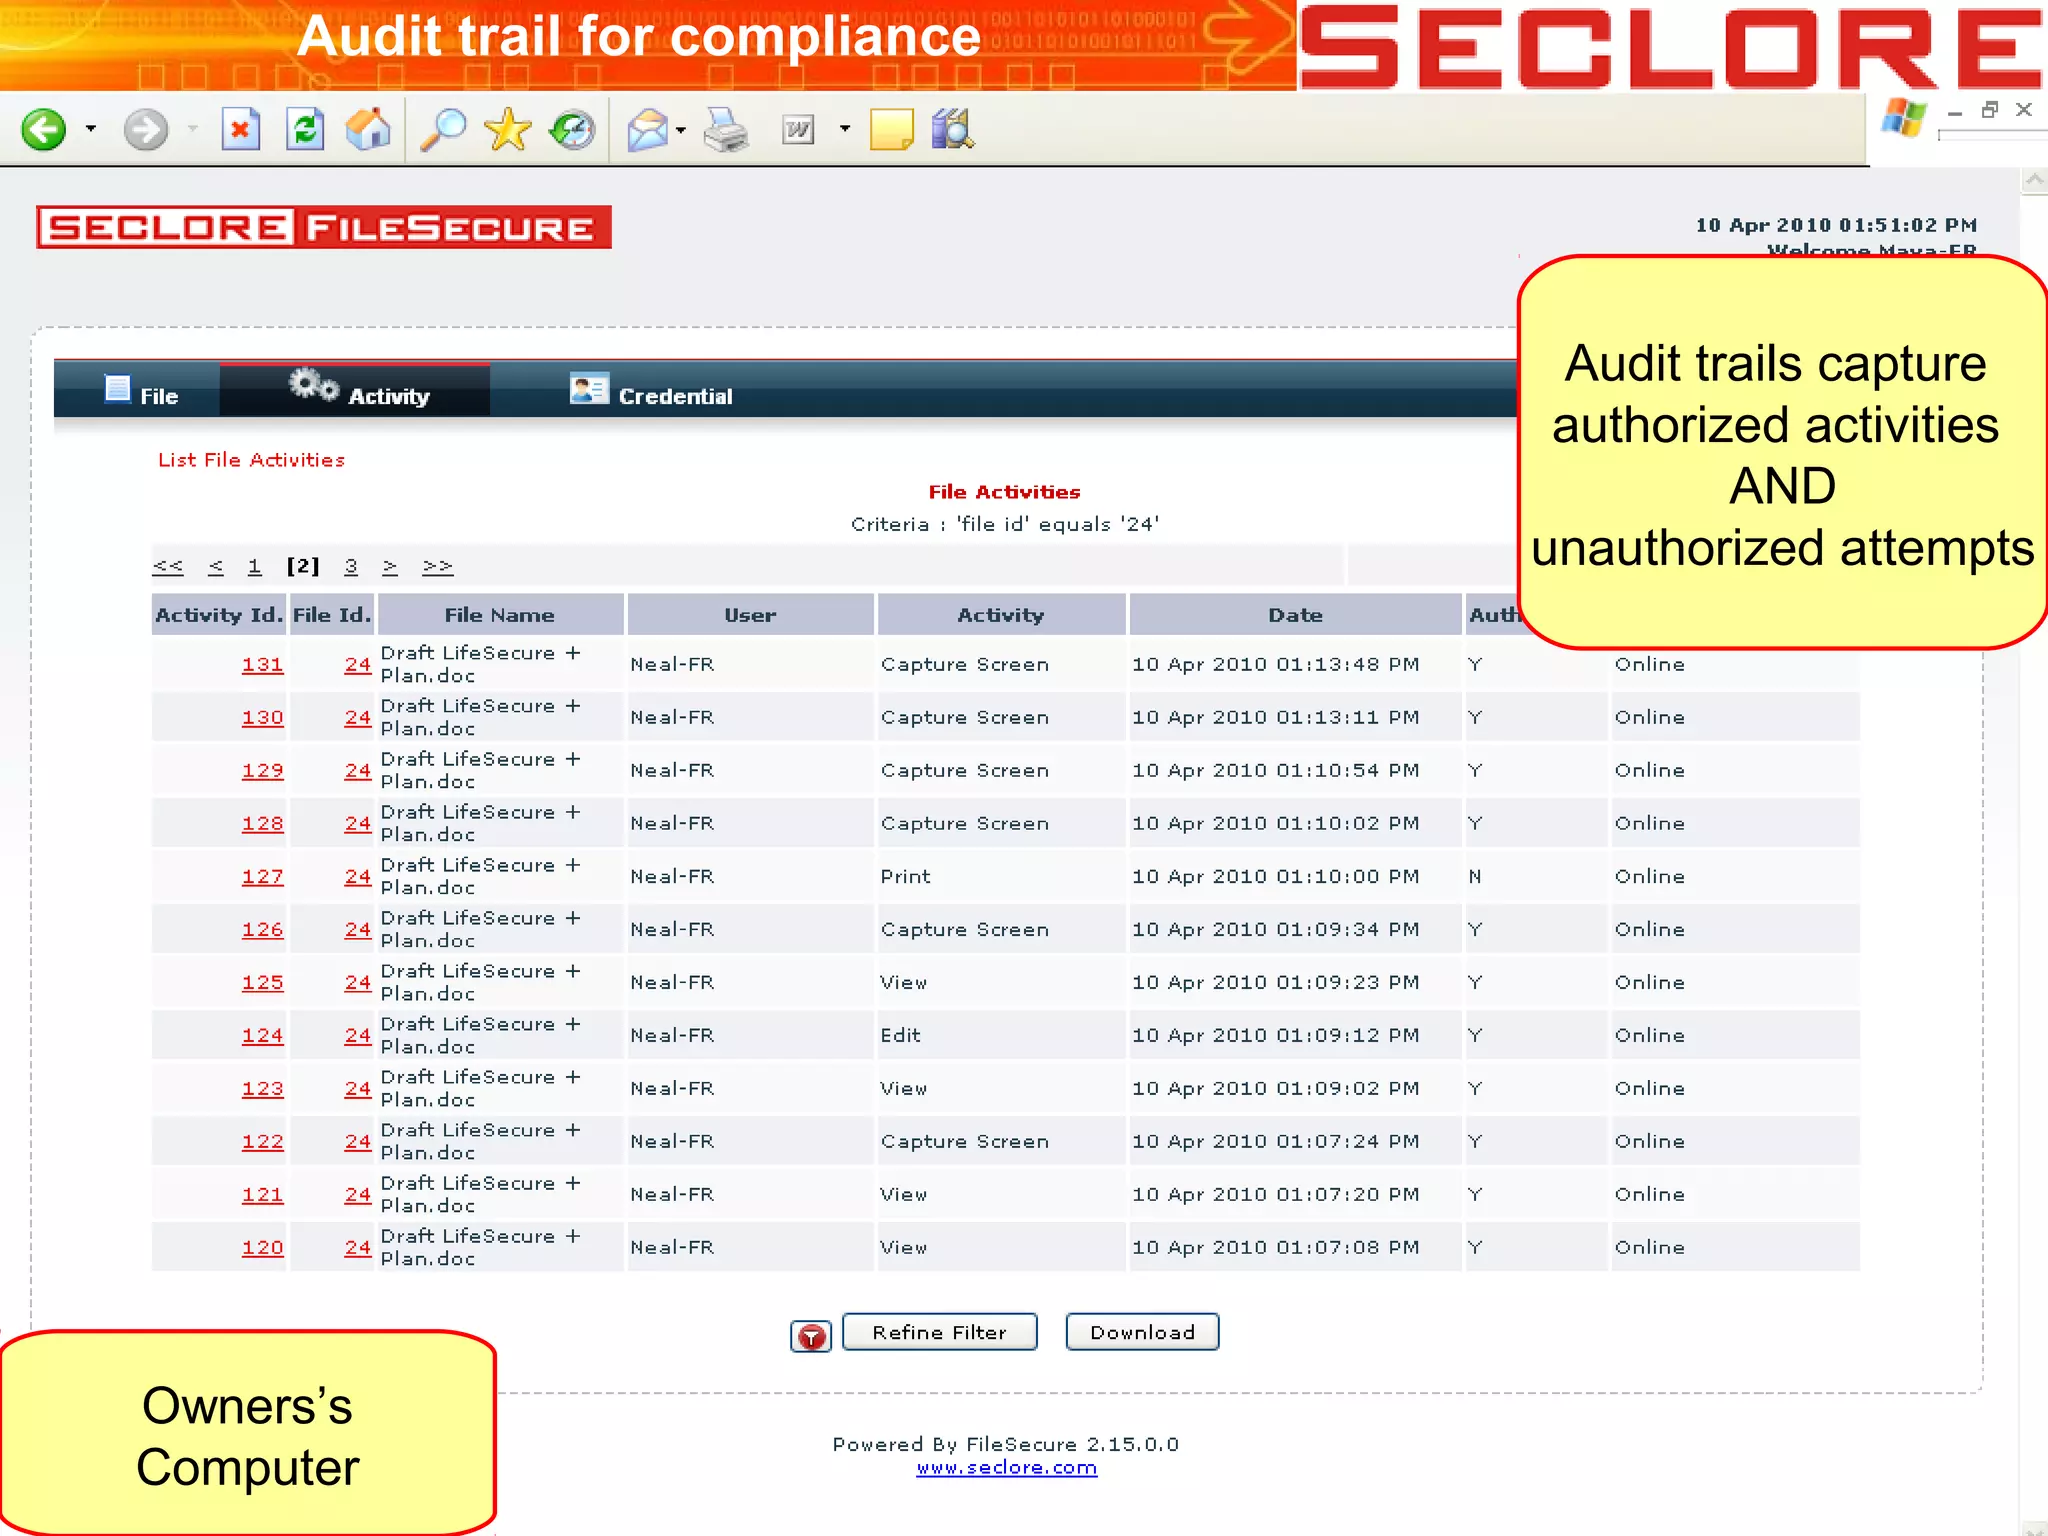
Task: Click the Stop page loading icon
Action: click(240, 129)
